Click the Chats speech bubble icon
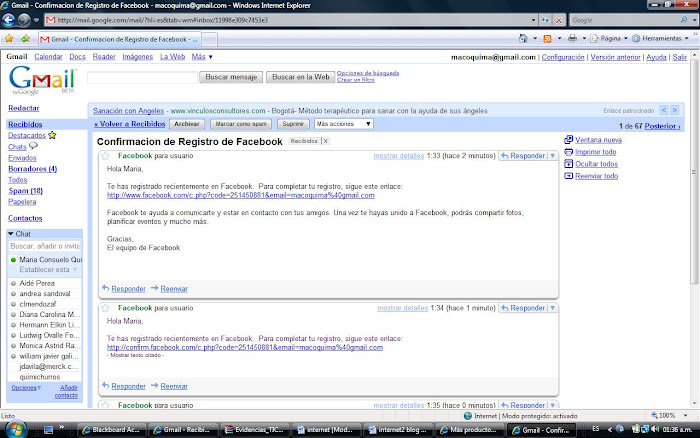 click(x=33, y=146)
